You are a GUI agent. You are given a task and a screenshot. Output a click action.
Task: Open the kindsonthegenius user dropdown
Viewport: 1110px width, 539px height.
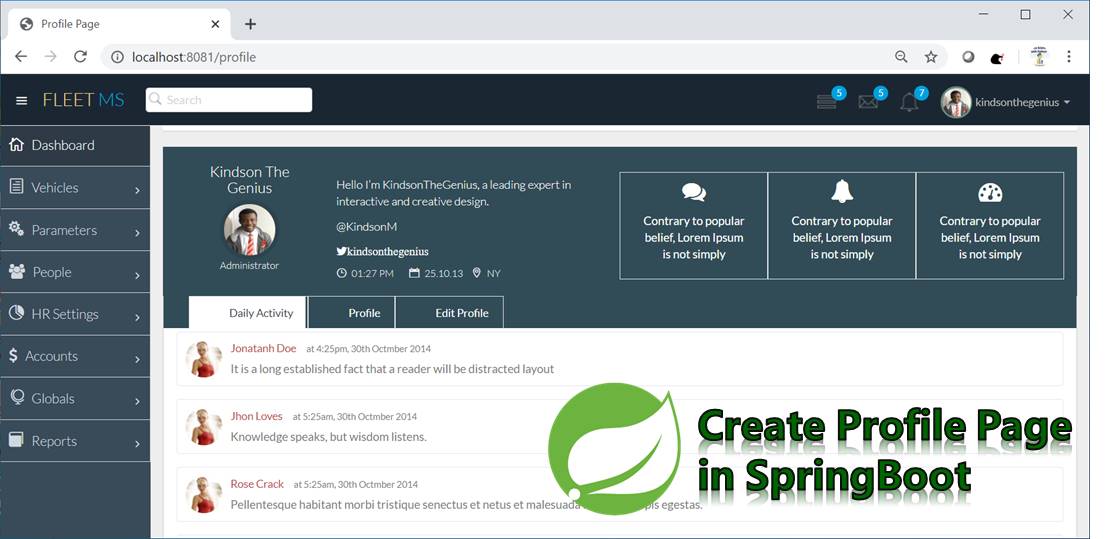1022,103
